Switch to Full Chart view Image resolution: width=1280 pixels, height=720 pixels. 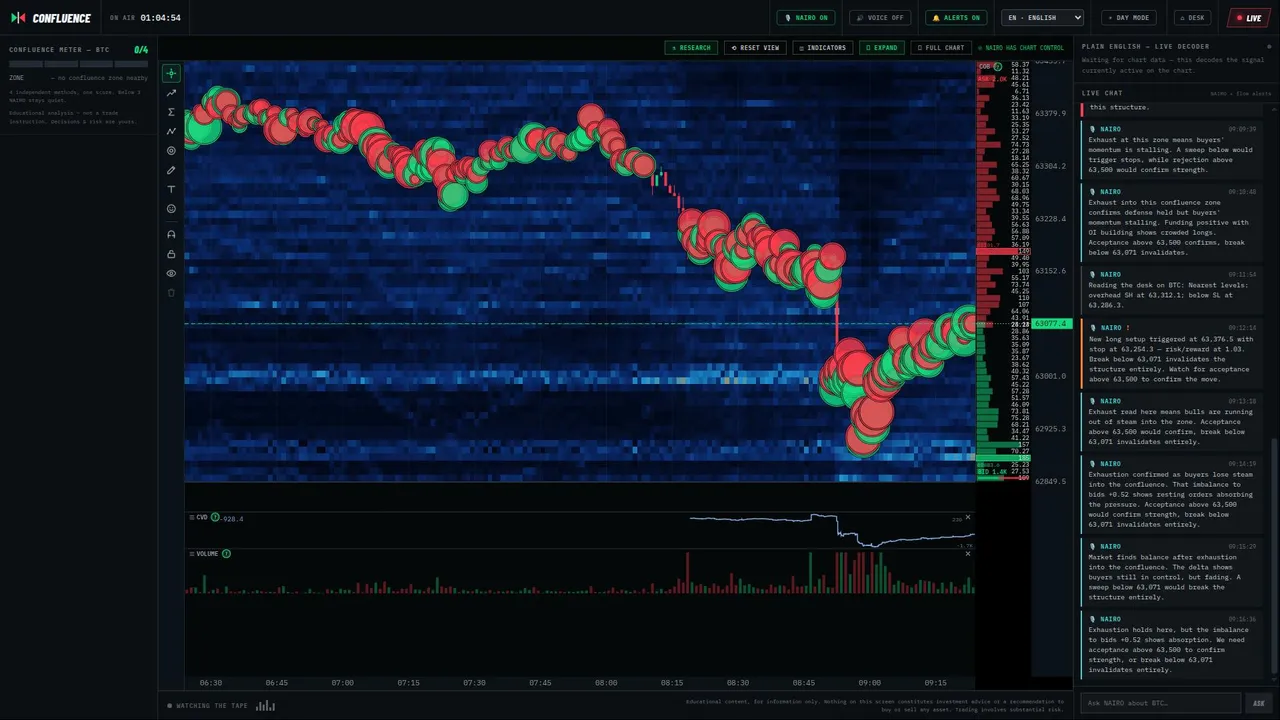coord(941,47)
